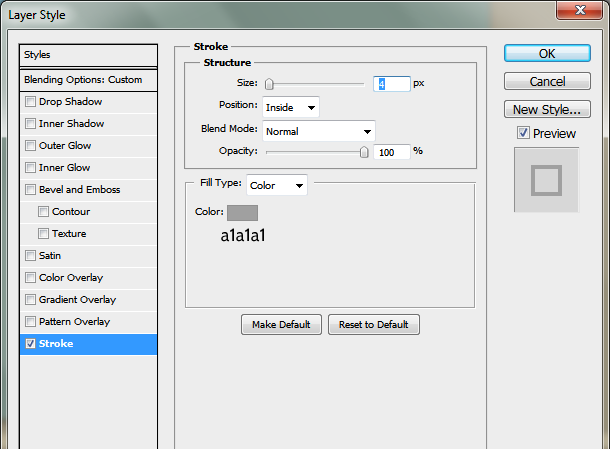Toggle the Inner Shadow effect checkbox
This screenshot has height=449, width=610.
[30, 124]
